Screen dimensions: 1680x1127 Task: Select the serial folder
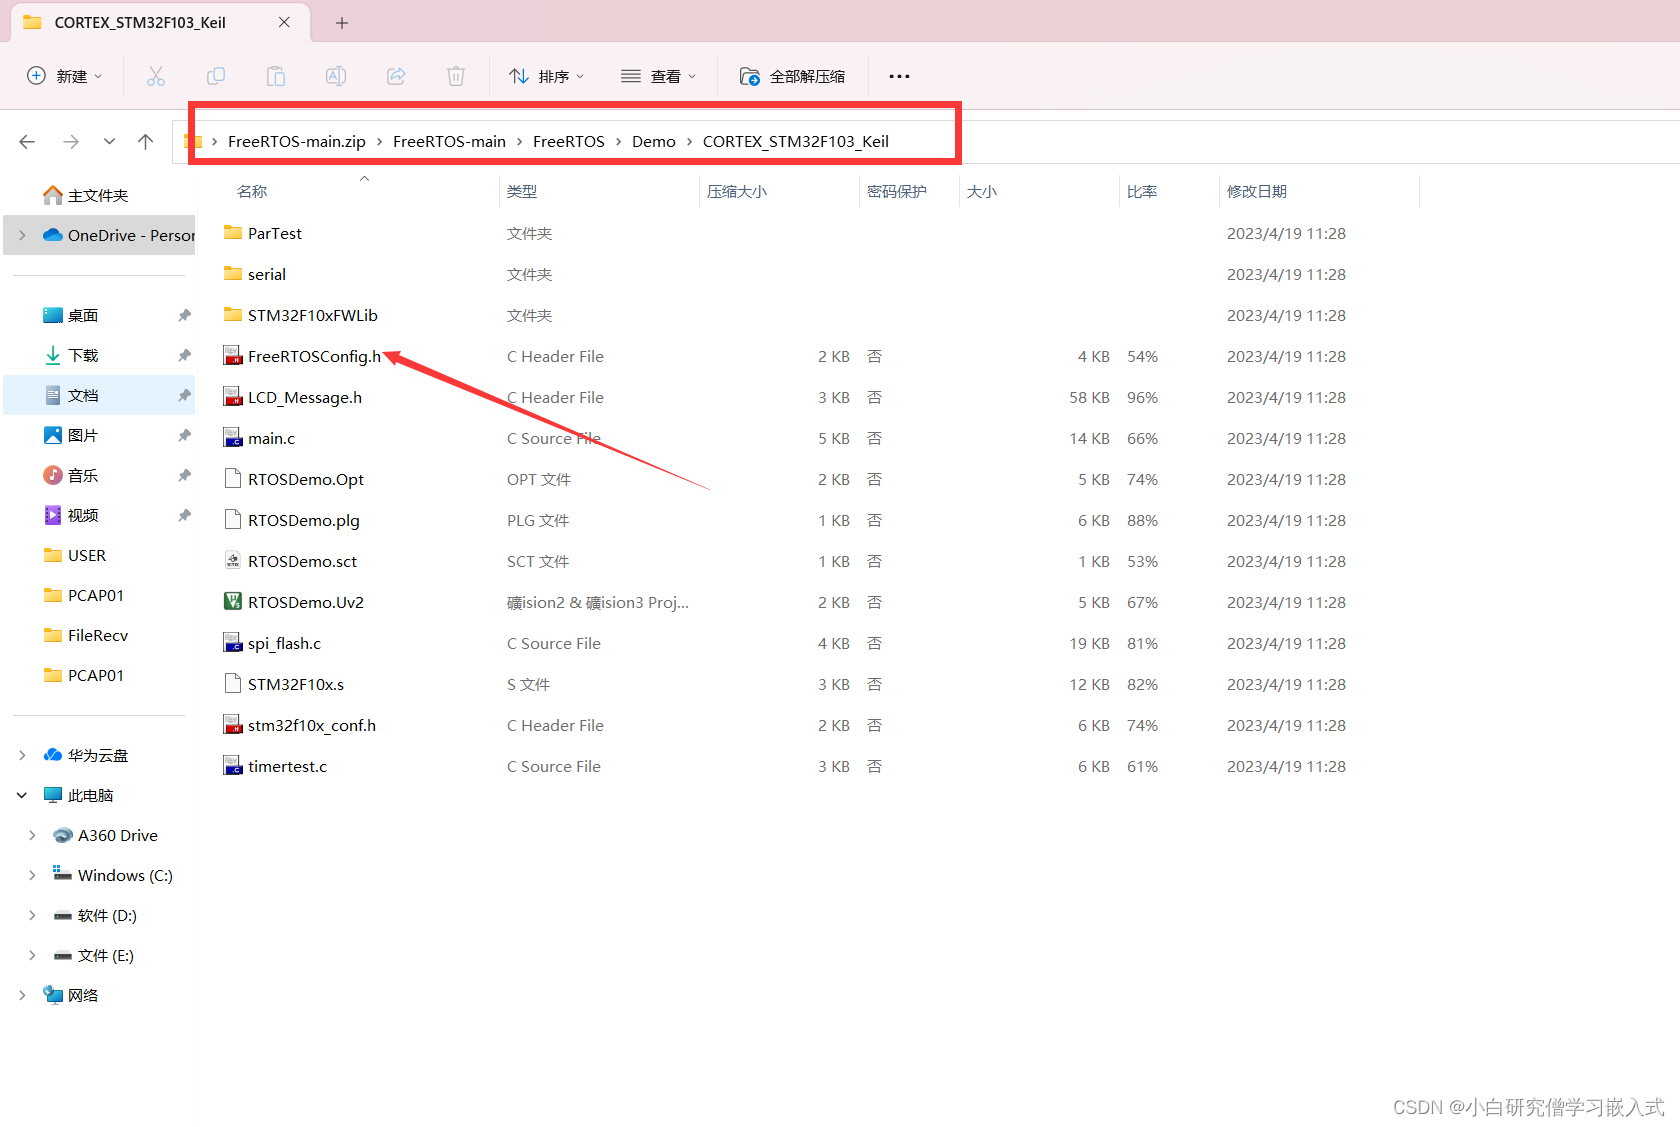(x=267, y=274)
